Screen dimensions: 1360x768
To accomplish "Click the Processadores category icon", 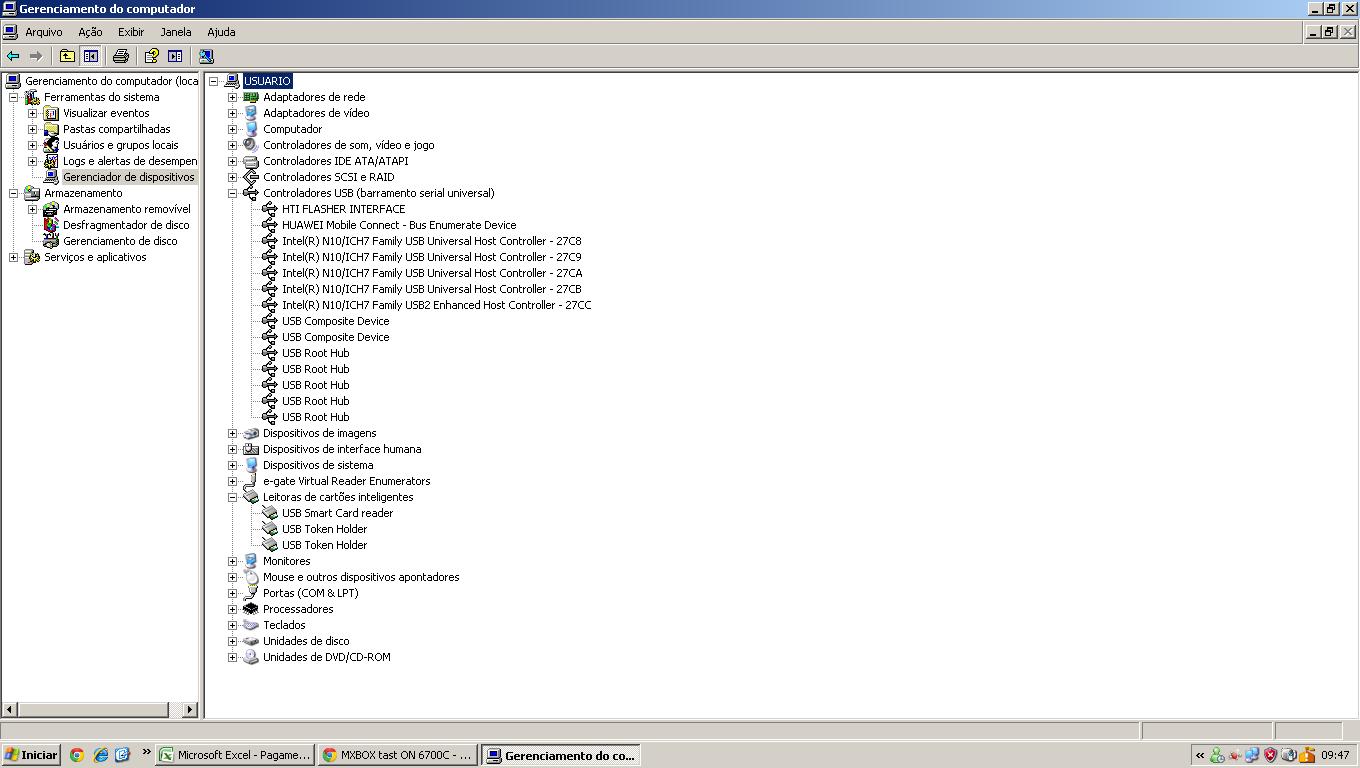I will pyautogui.click(x=251, y=609).
